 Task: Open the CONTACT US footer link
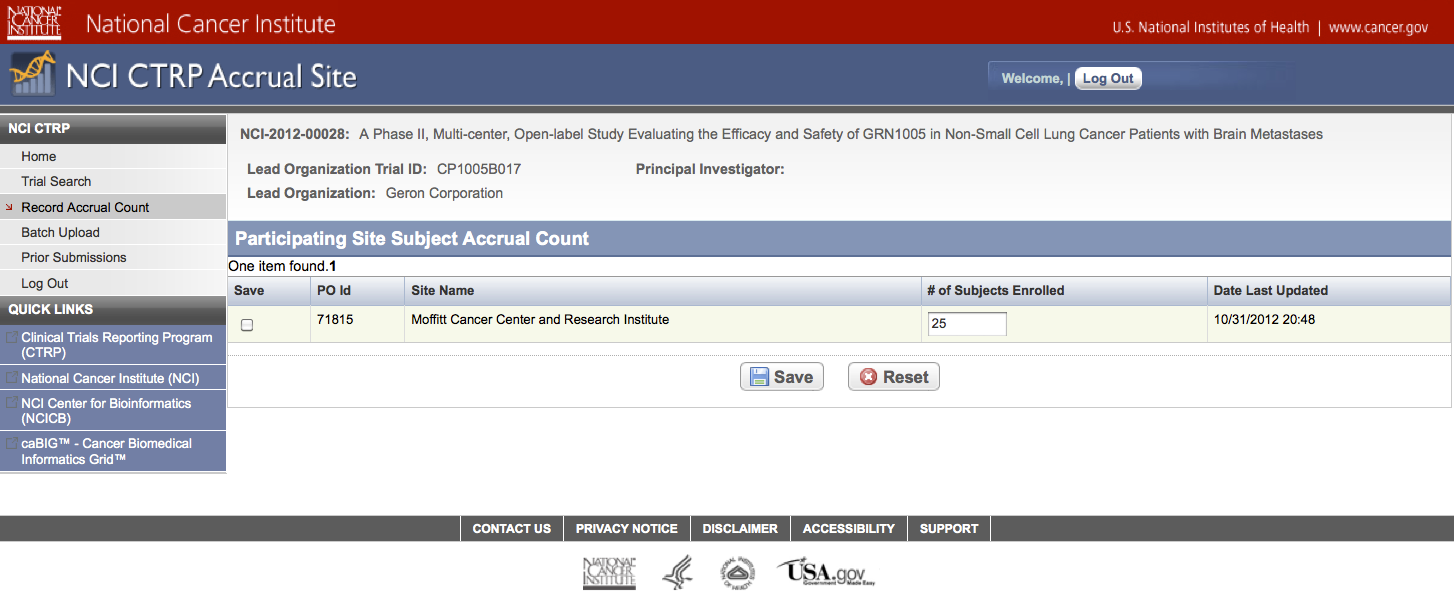(x=511, y=528)
